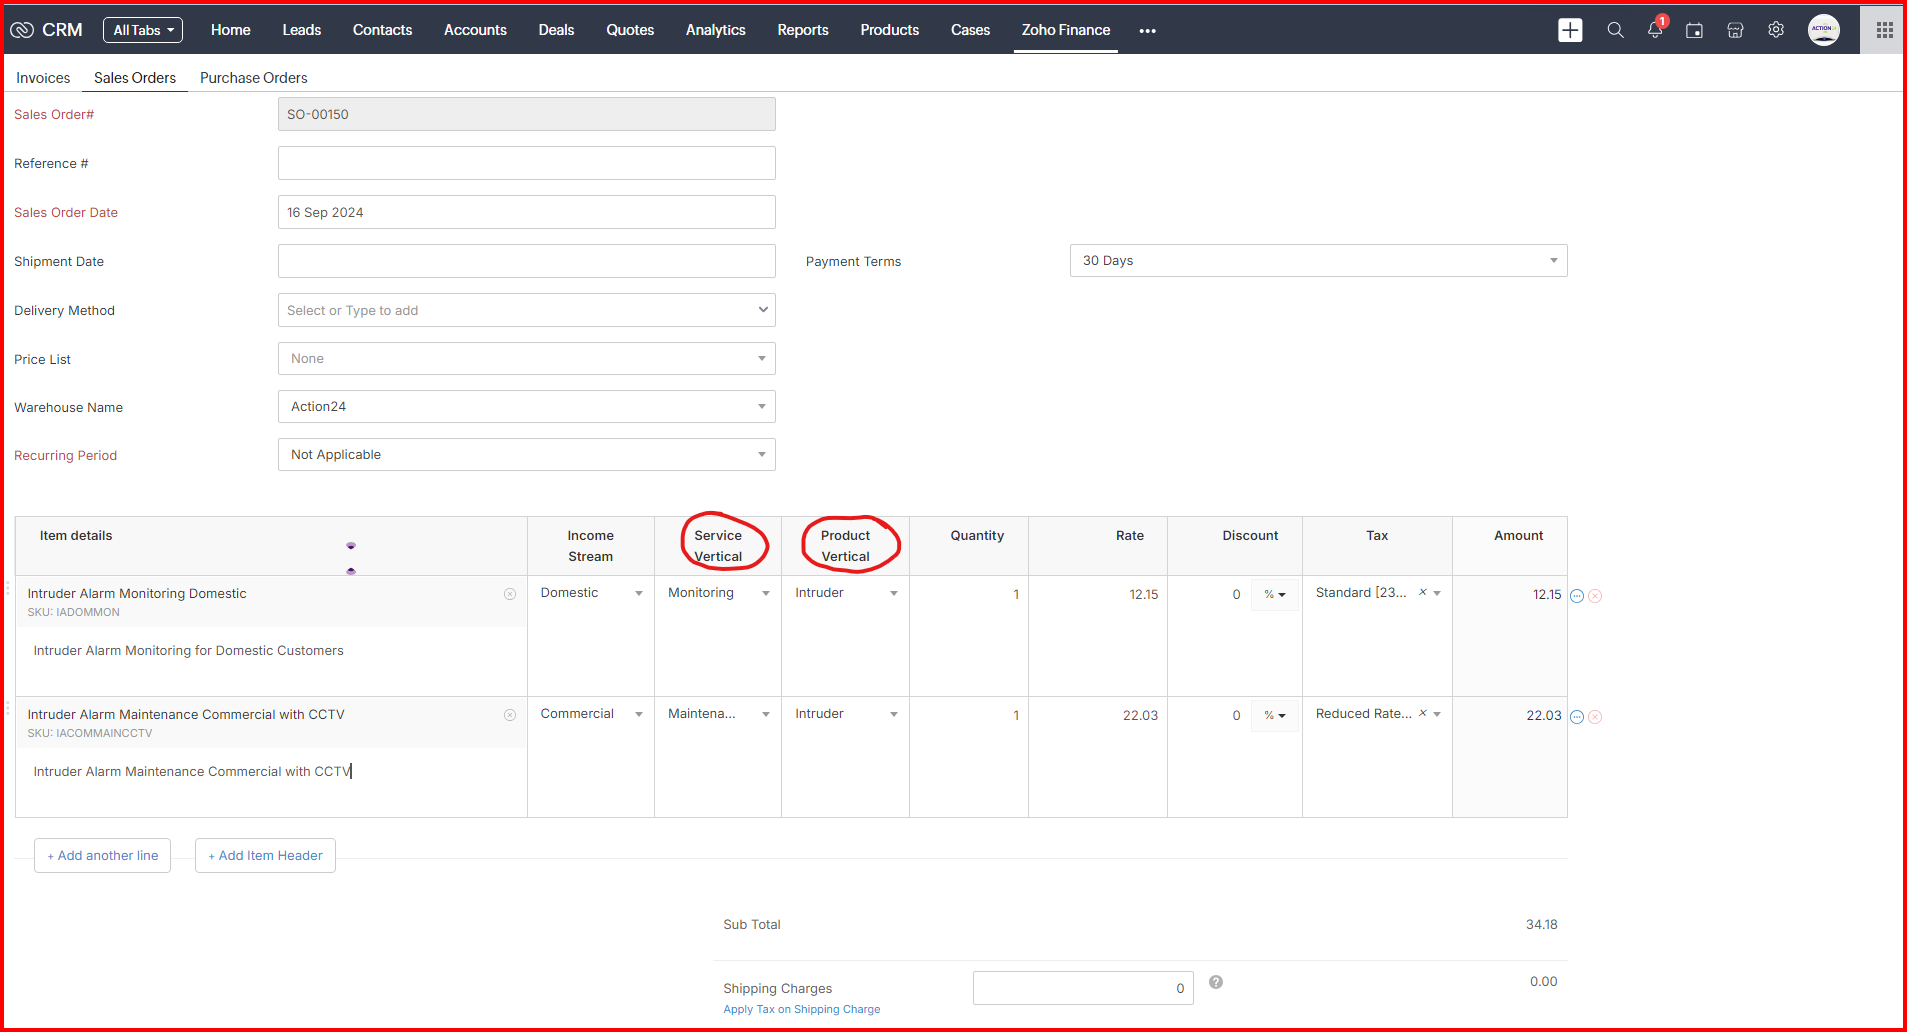Click more options icon on first line item
The height and width of the screenshot is (1032, 1907).
point(1577,596)
